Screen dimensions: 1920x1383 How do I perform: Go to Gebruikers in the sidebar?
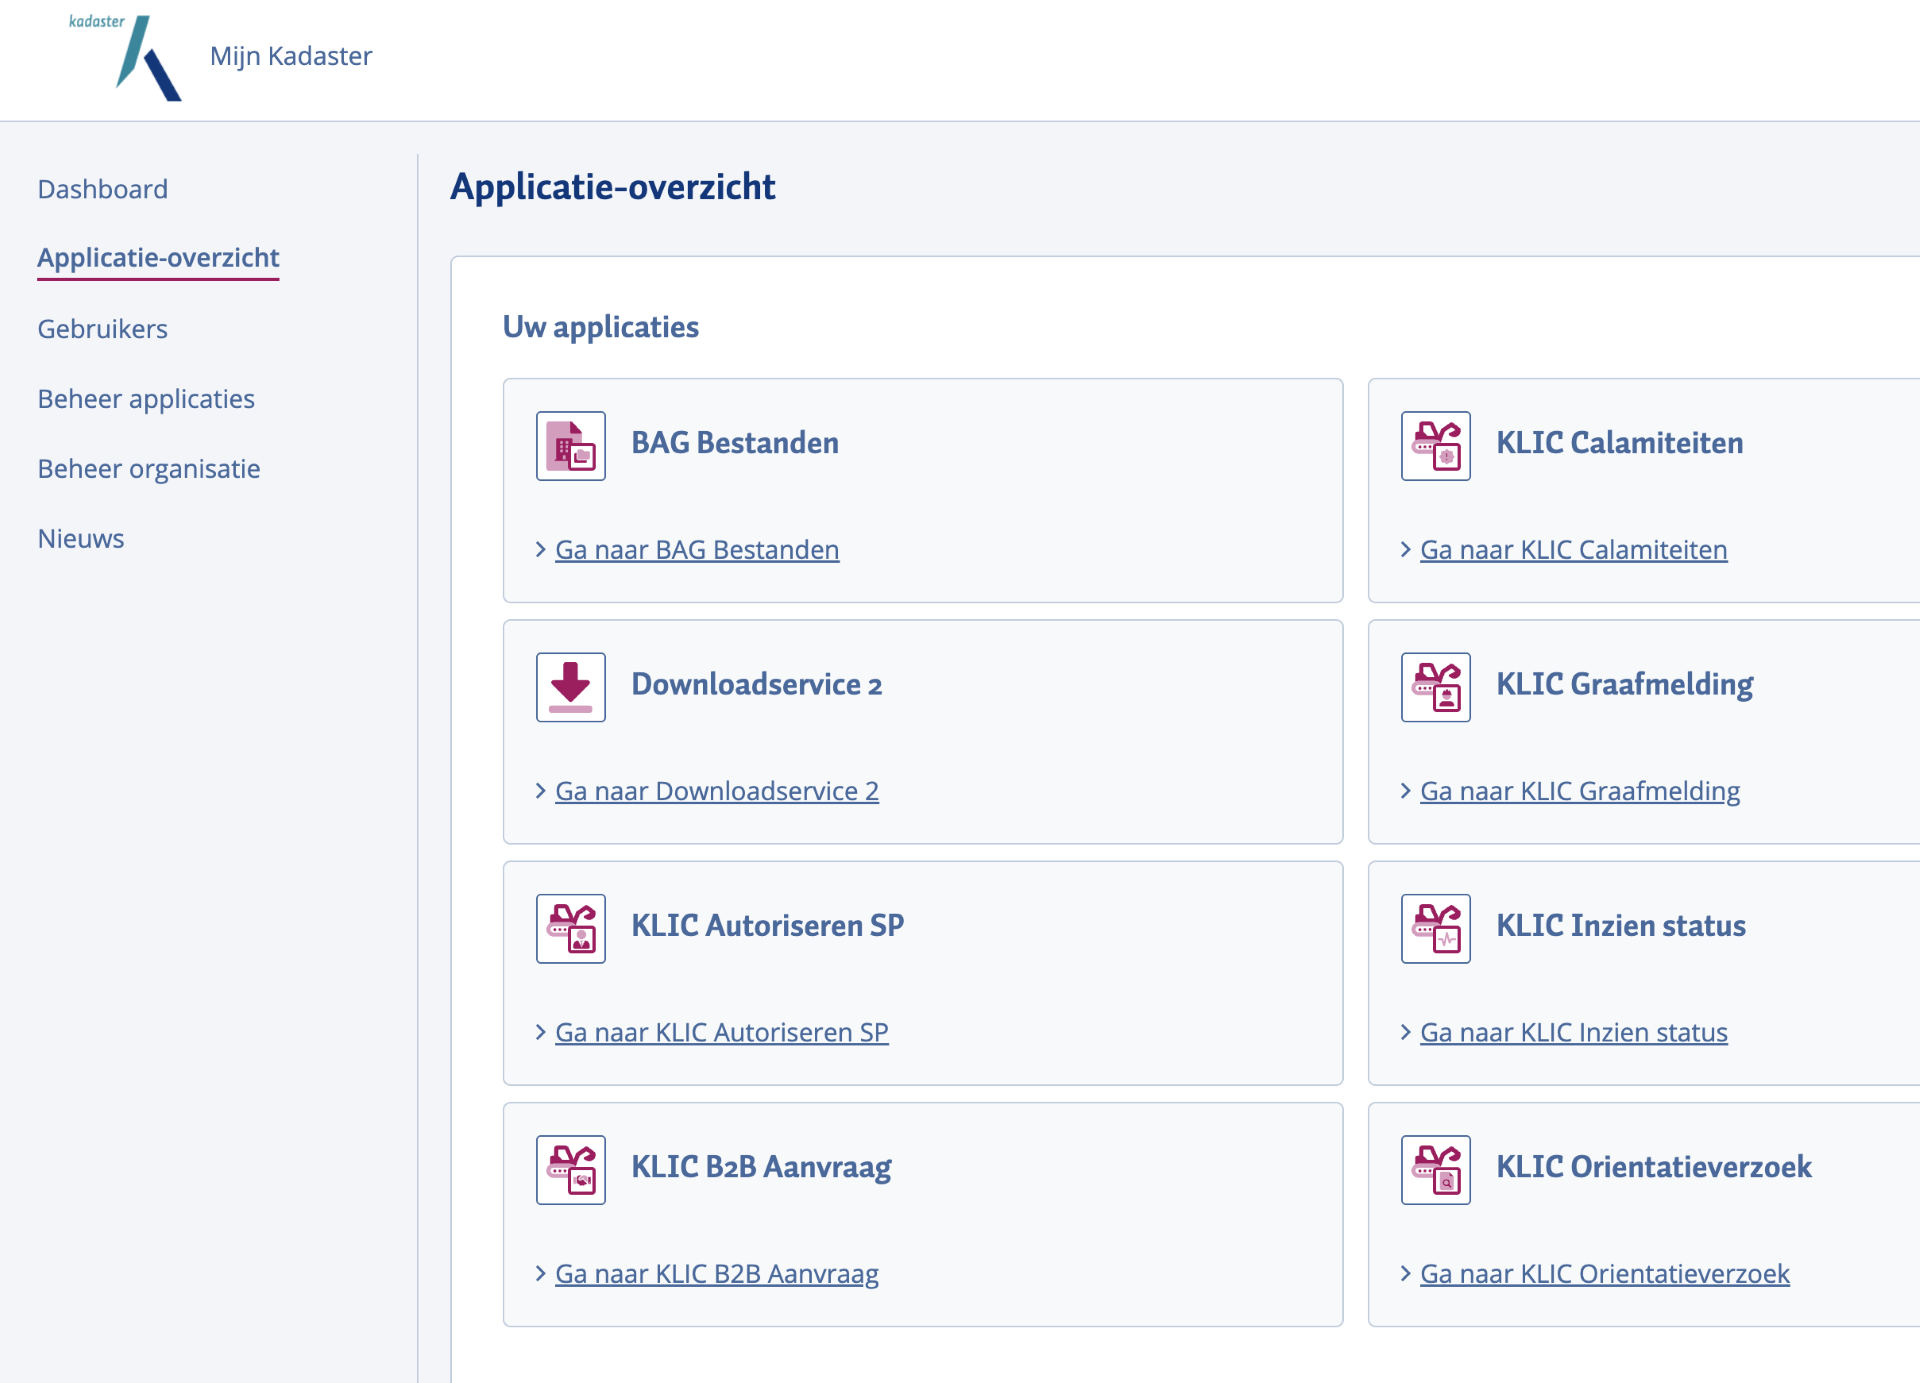[103, 329]
